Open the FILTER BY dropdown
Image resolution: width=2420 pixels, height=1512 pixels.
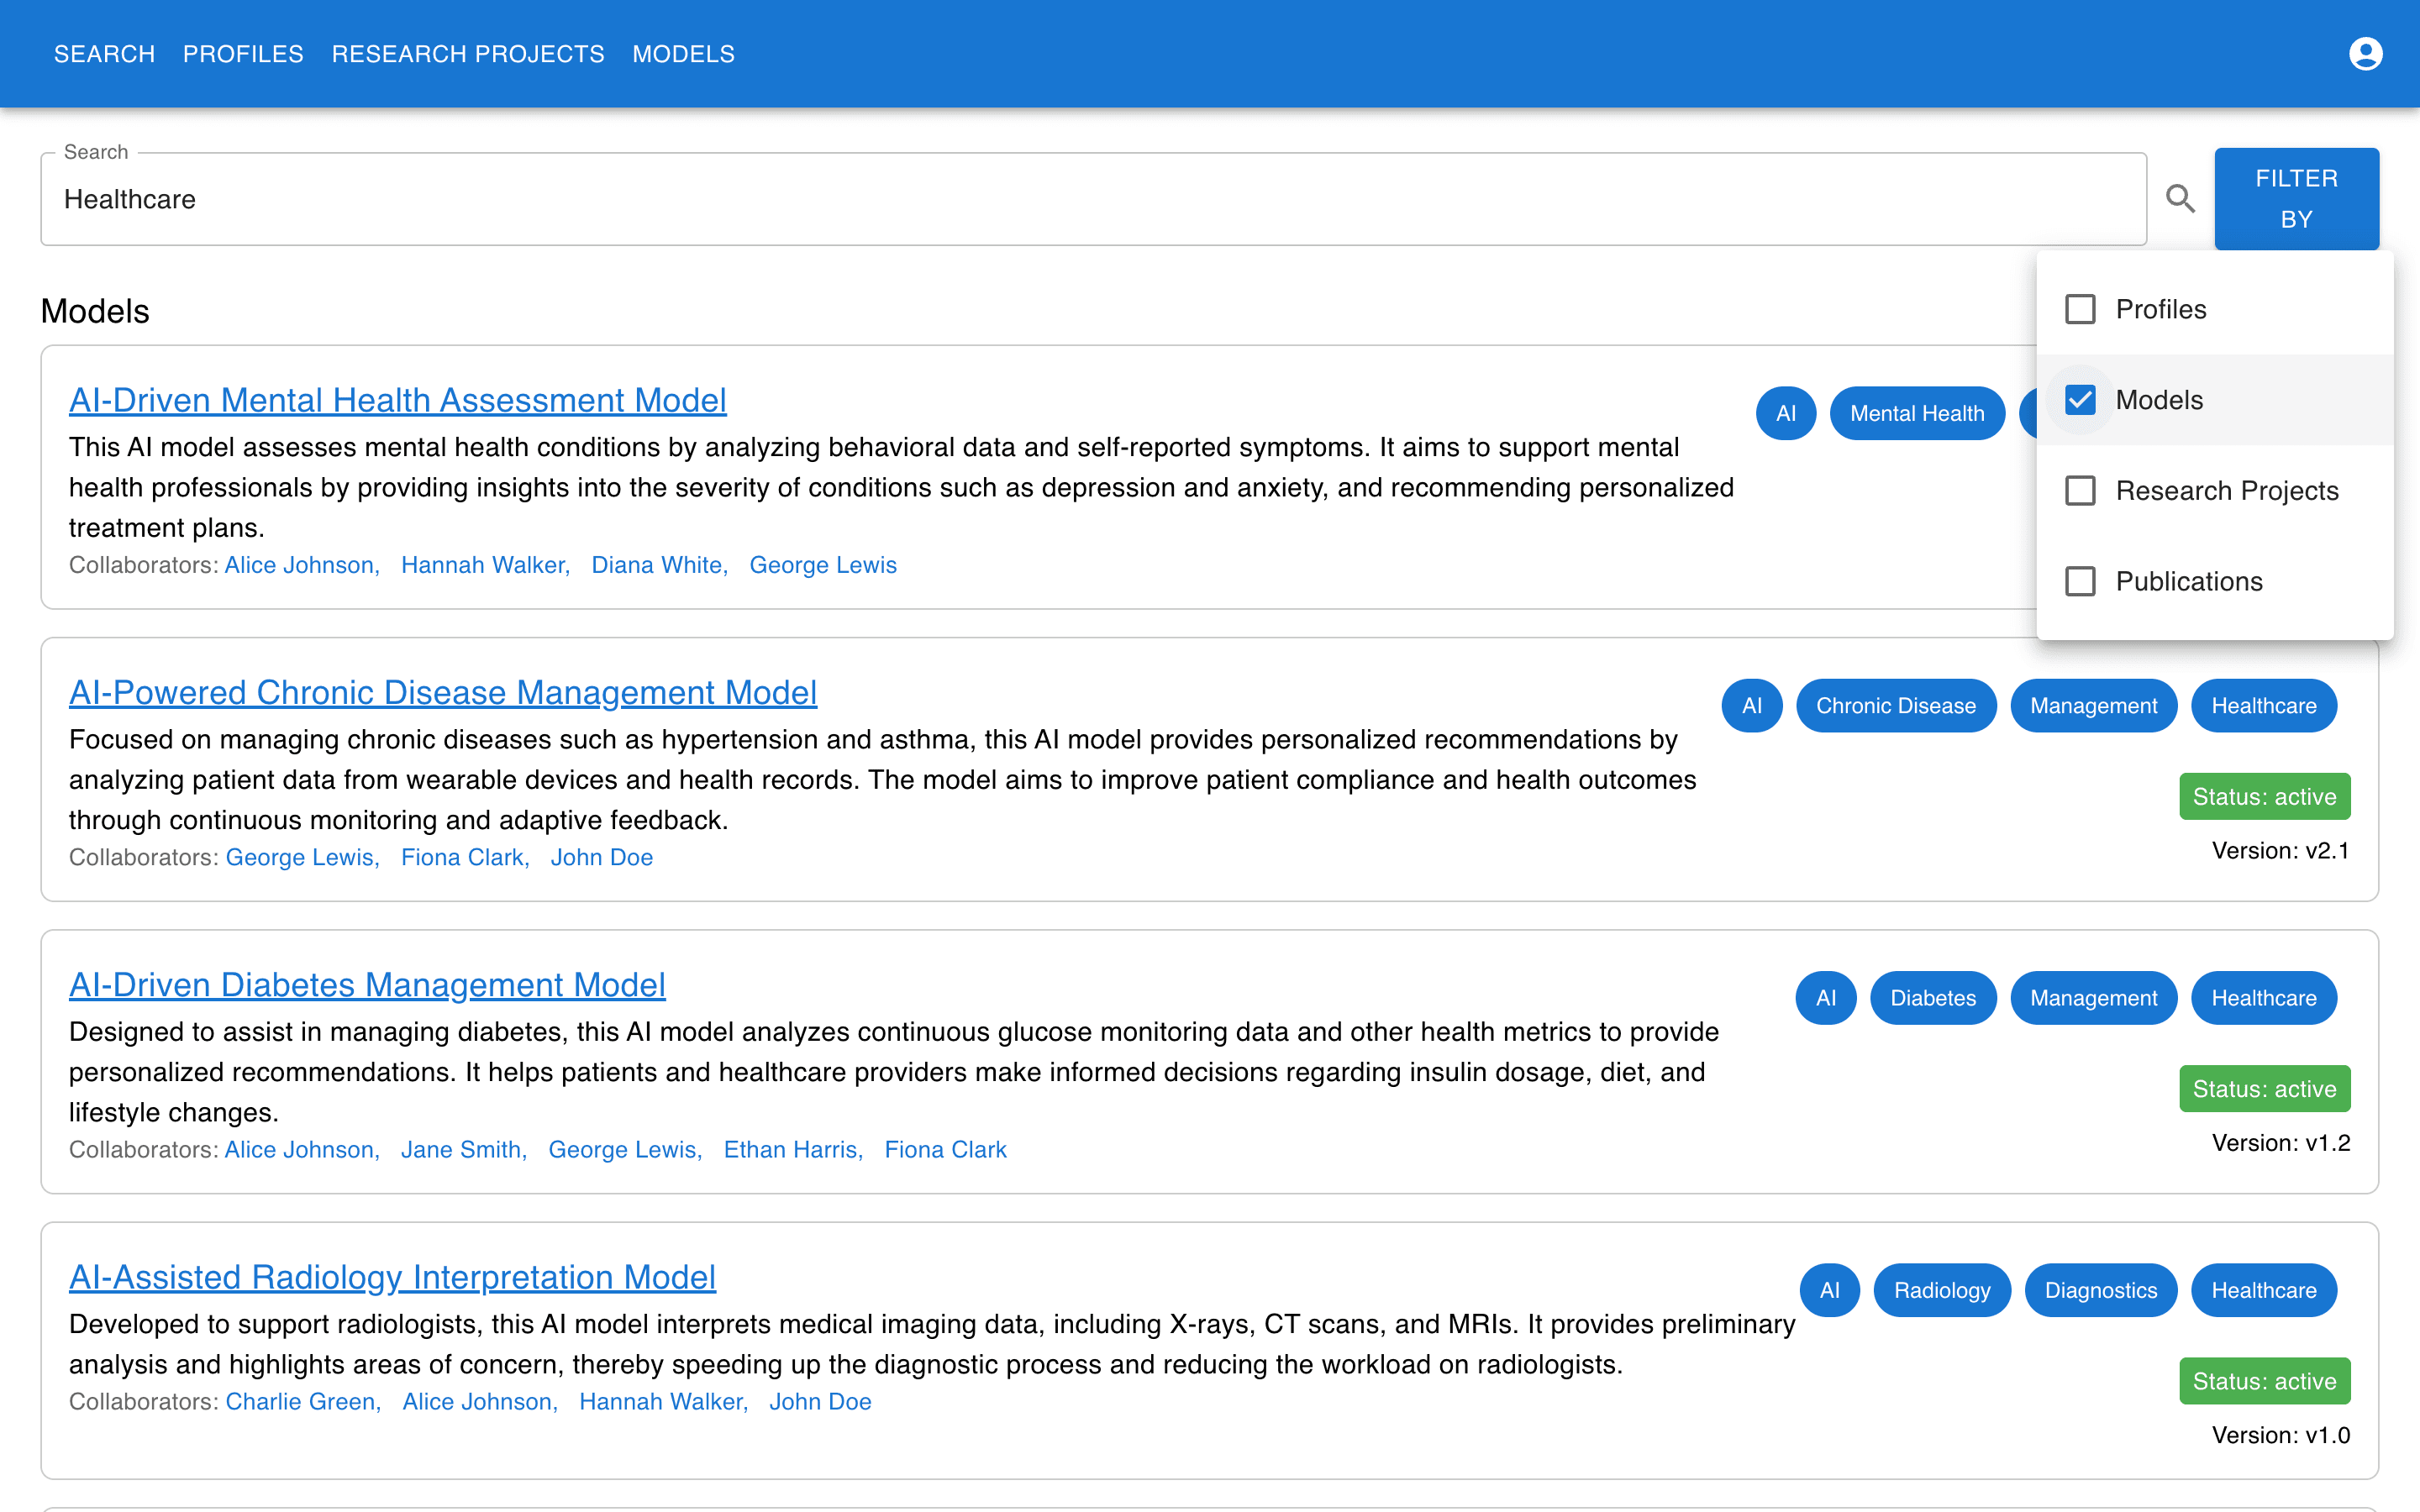(2296, 199)
